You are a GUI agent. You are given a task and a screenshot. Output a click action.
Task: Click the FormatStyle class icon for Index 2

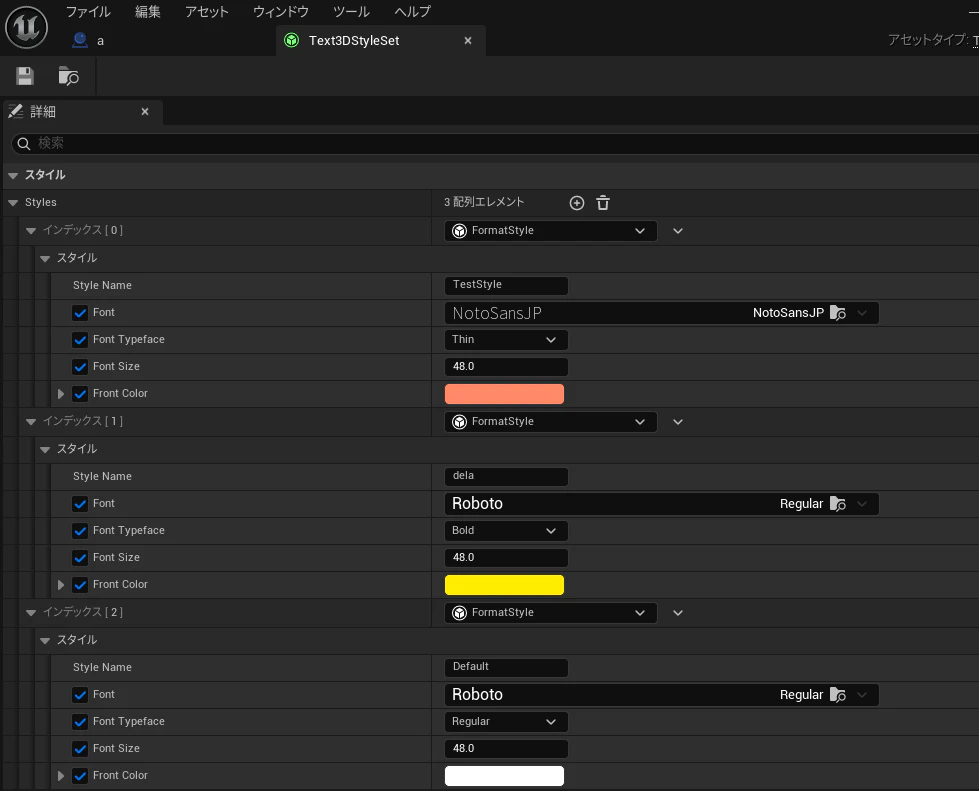(x=460, y=613)
